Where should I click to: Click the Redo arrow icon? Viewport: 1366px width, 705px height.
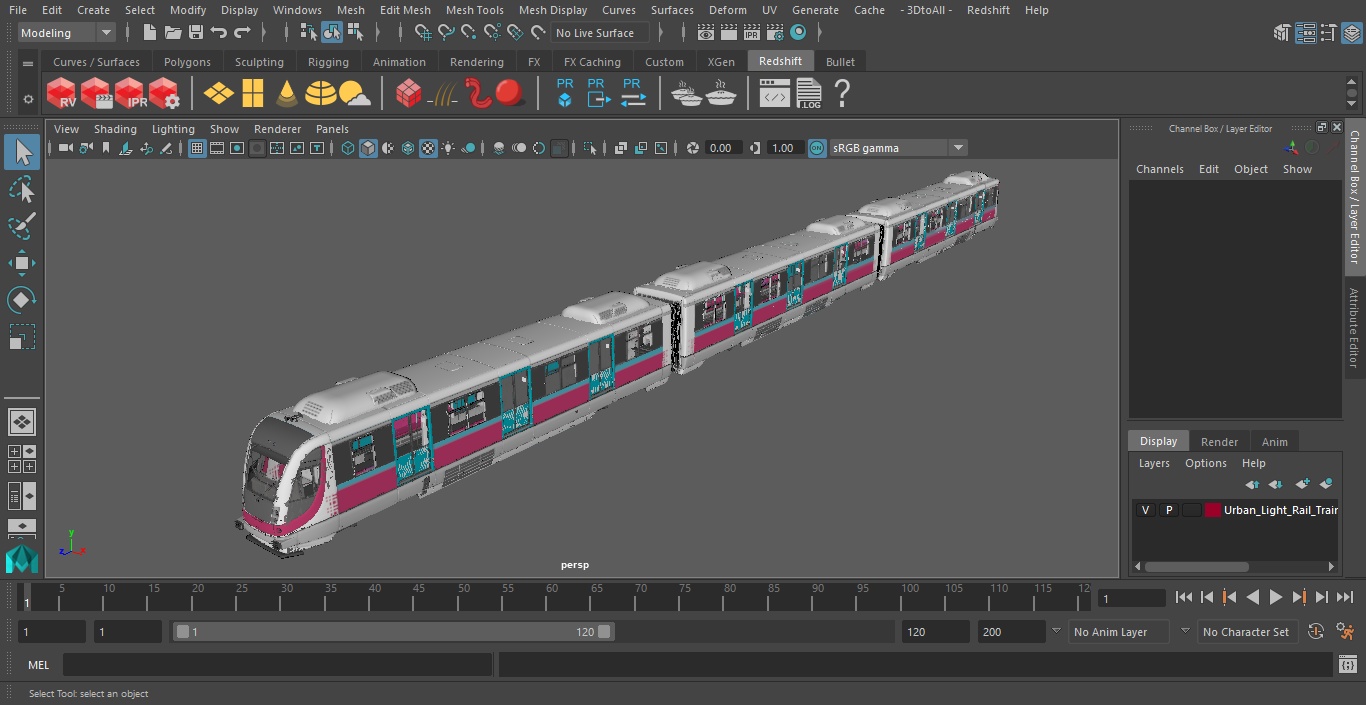tap(242, 33)
